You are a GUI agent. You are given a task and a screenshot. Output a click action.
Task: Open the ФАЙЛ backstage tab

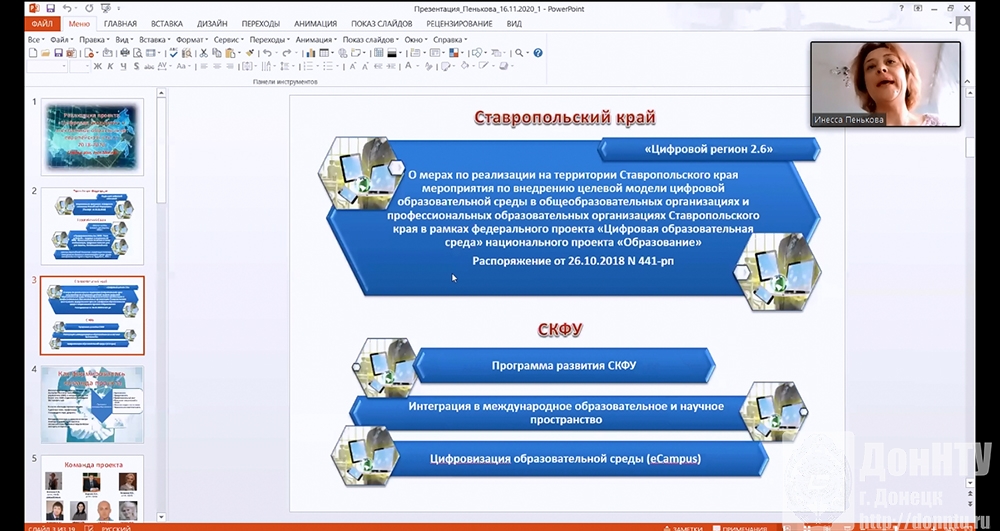pyautogui.click(x=42, y=24)
